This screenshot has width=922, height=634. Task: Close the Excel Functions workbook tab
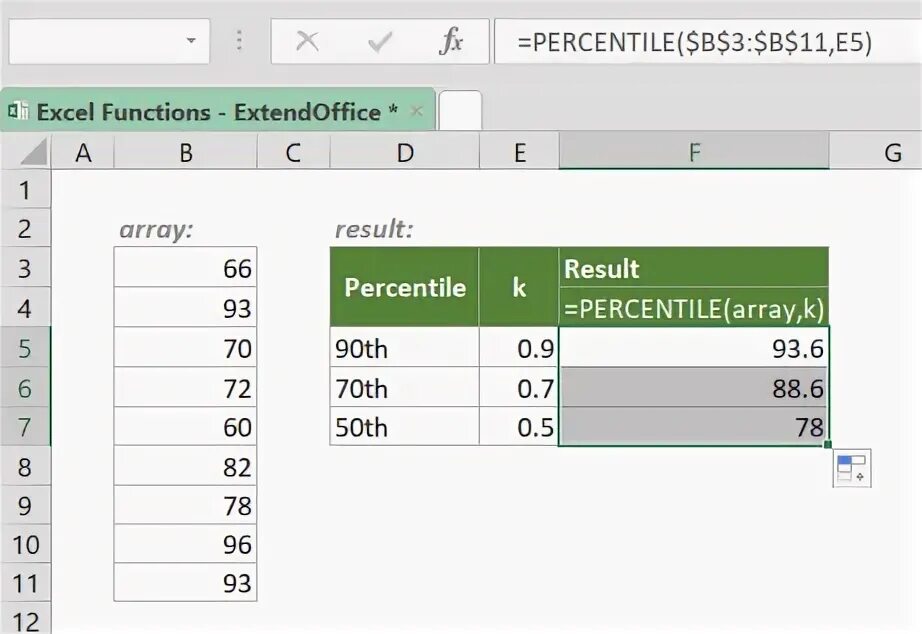click(x=417, y=111)
